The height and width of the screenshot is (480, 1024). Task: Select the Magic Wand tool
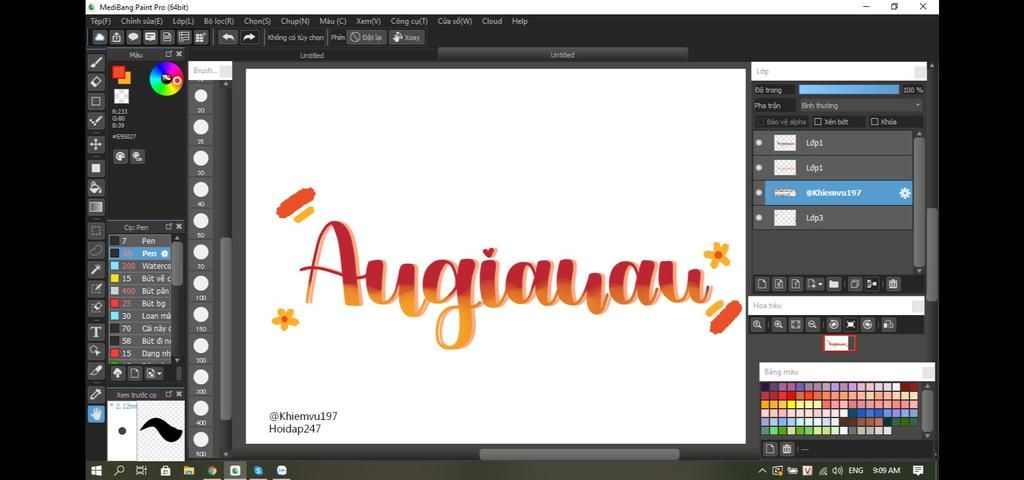click(96, 269)
